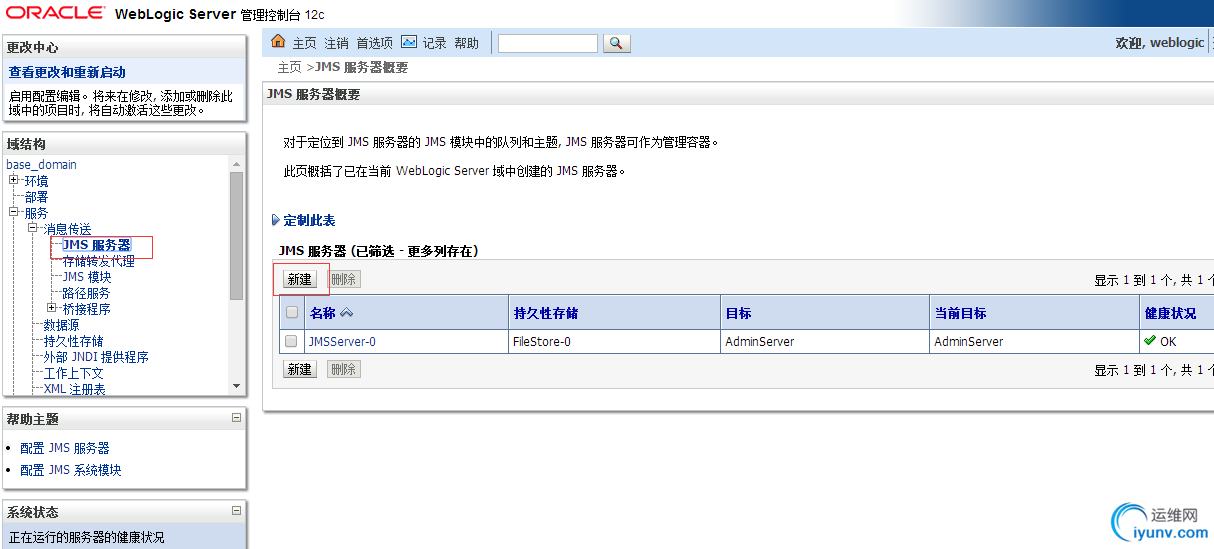Select JMS 模块 tree item
Screen dimensions: 1214x549
tap(87, 277)
